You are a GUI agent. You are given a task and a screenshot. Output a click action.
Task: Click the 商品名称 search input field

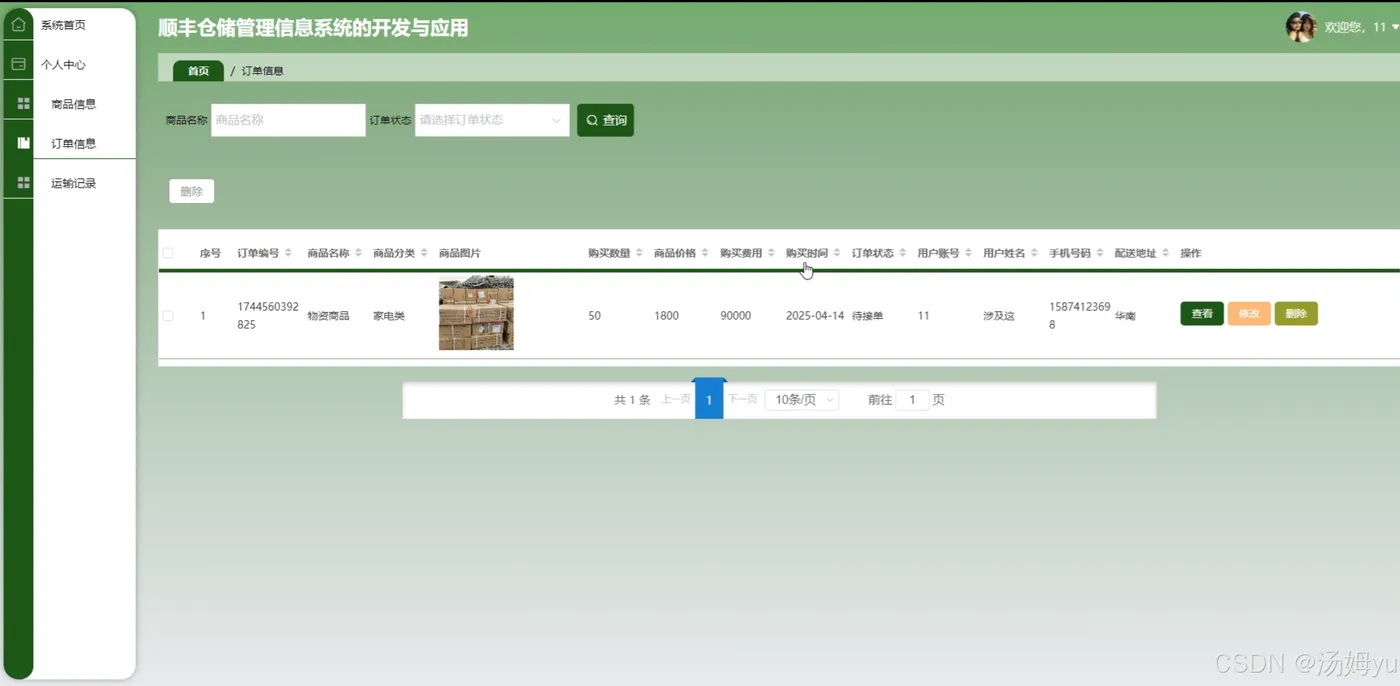tap(288, 120)
